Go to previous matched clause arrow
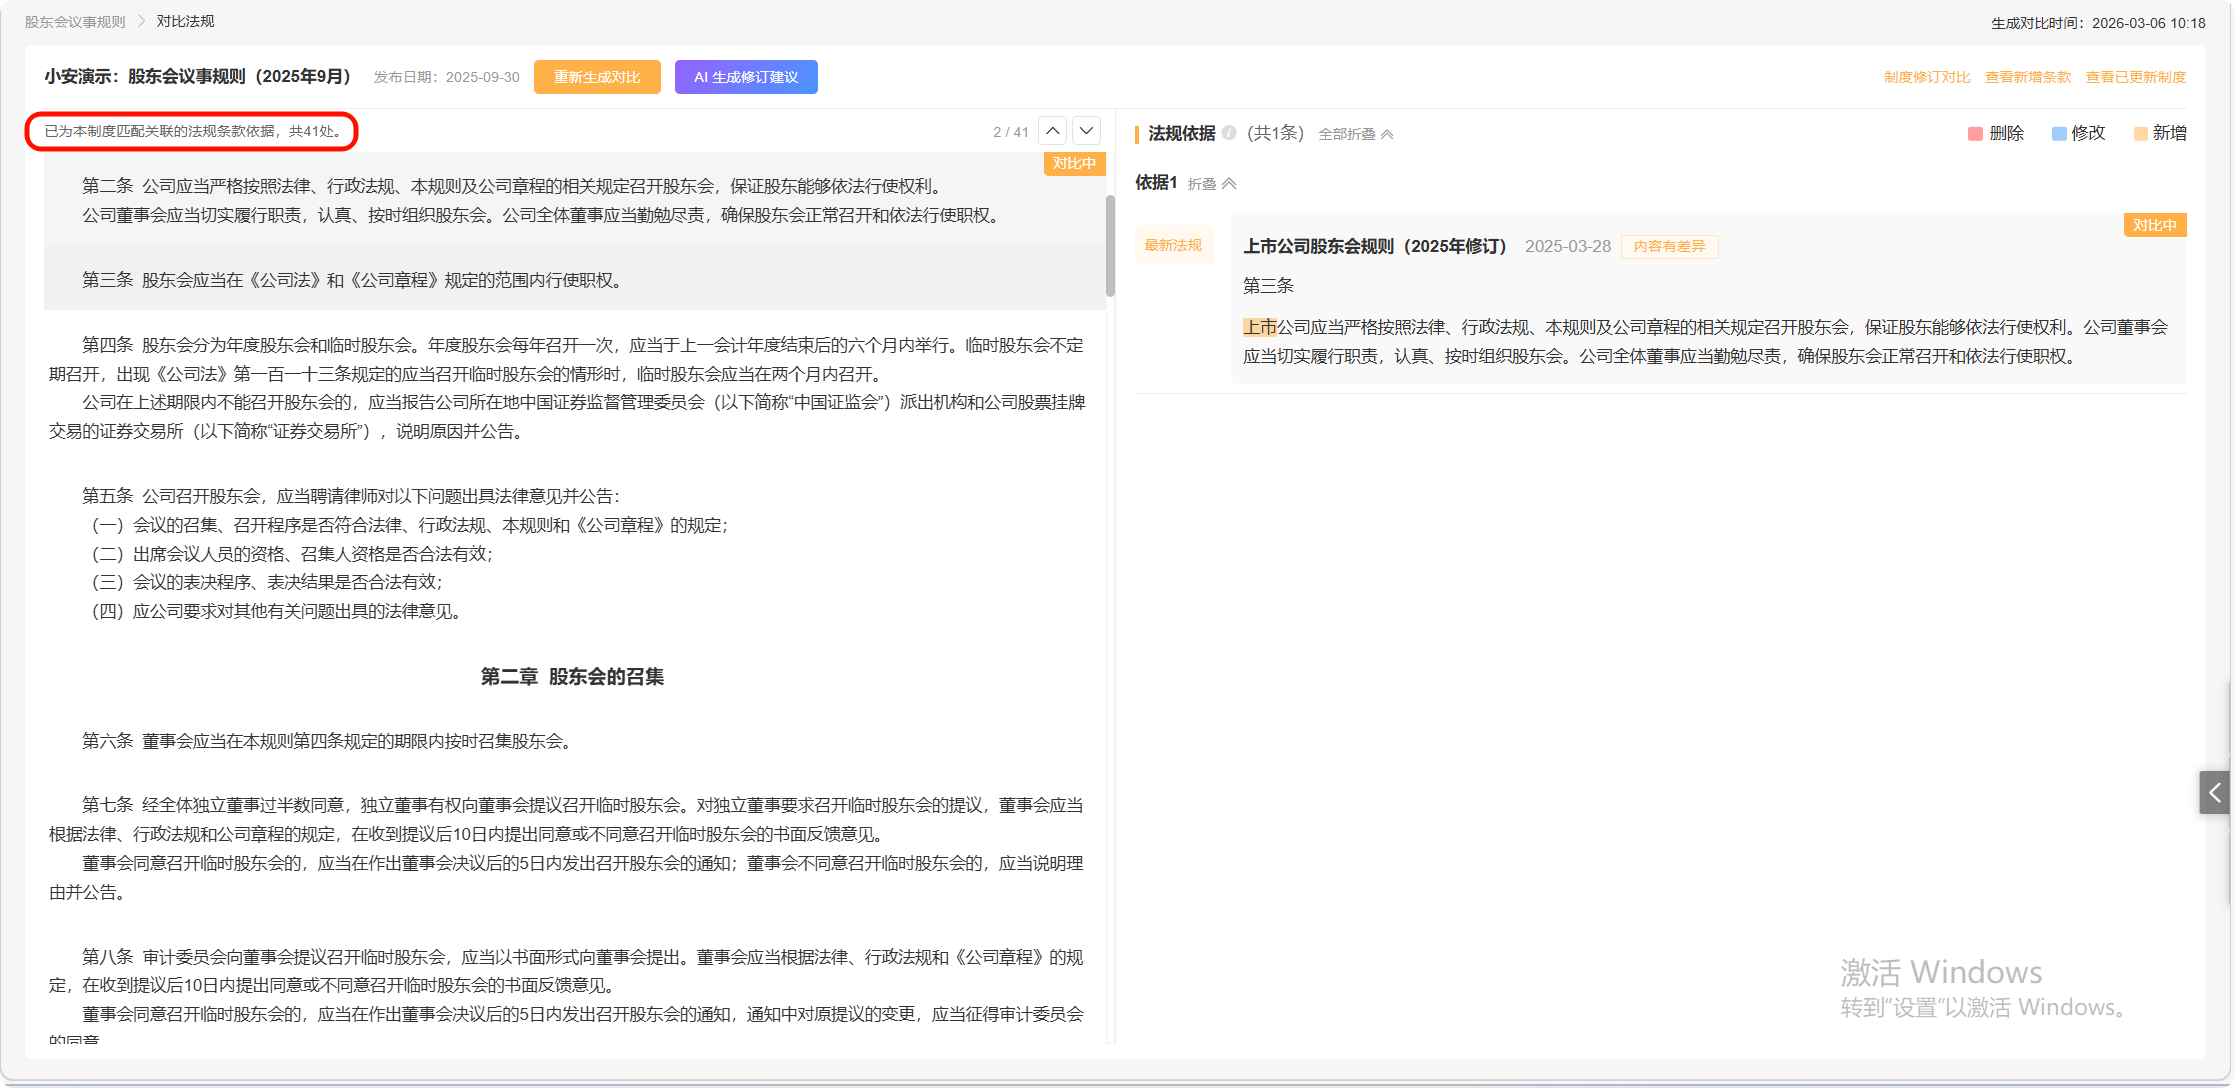This screenshot has height=1088, width=2235. 1053,131
